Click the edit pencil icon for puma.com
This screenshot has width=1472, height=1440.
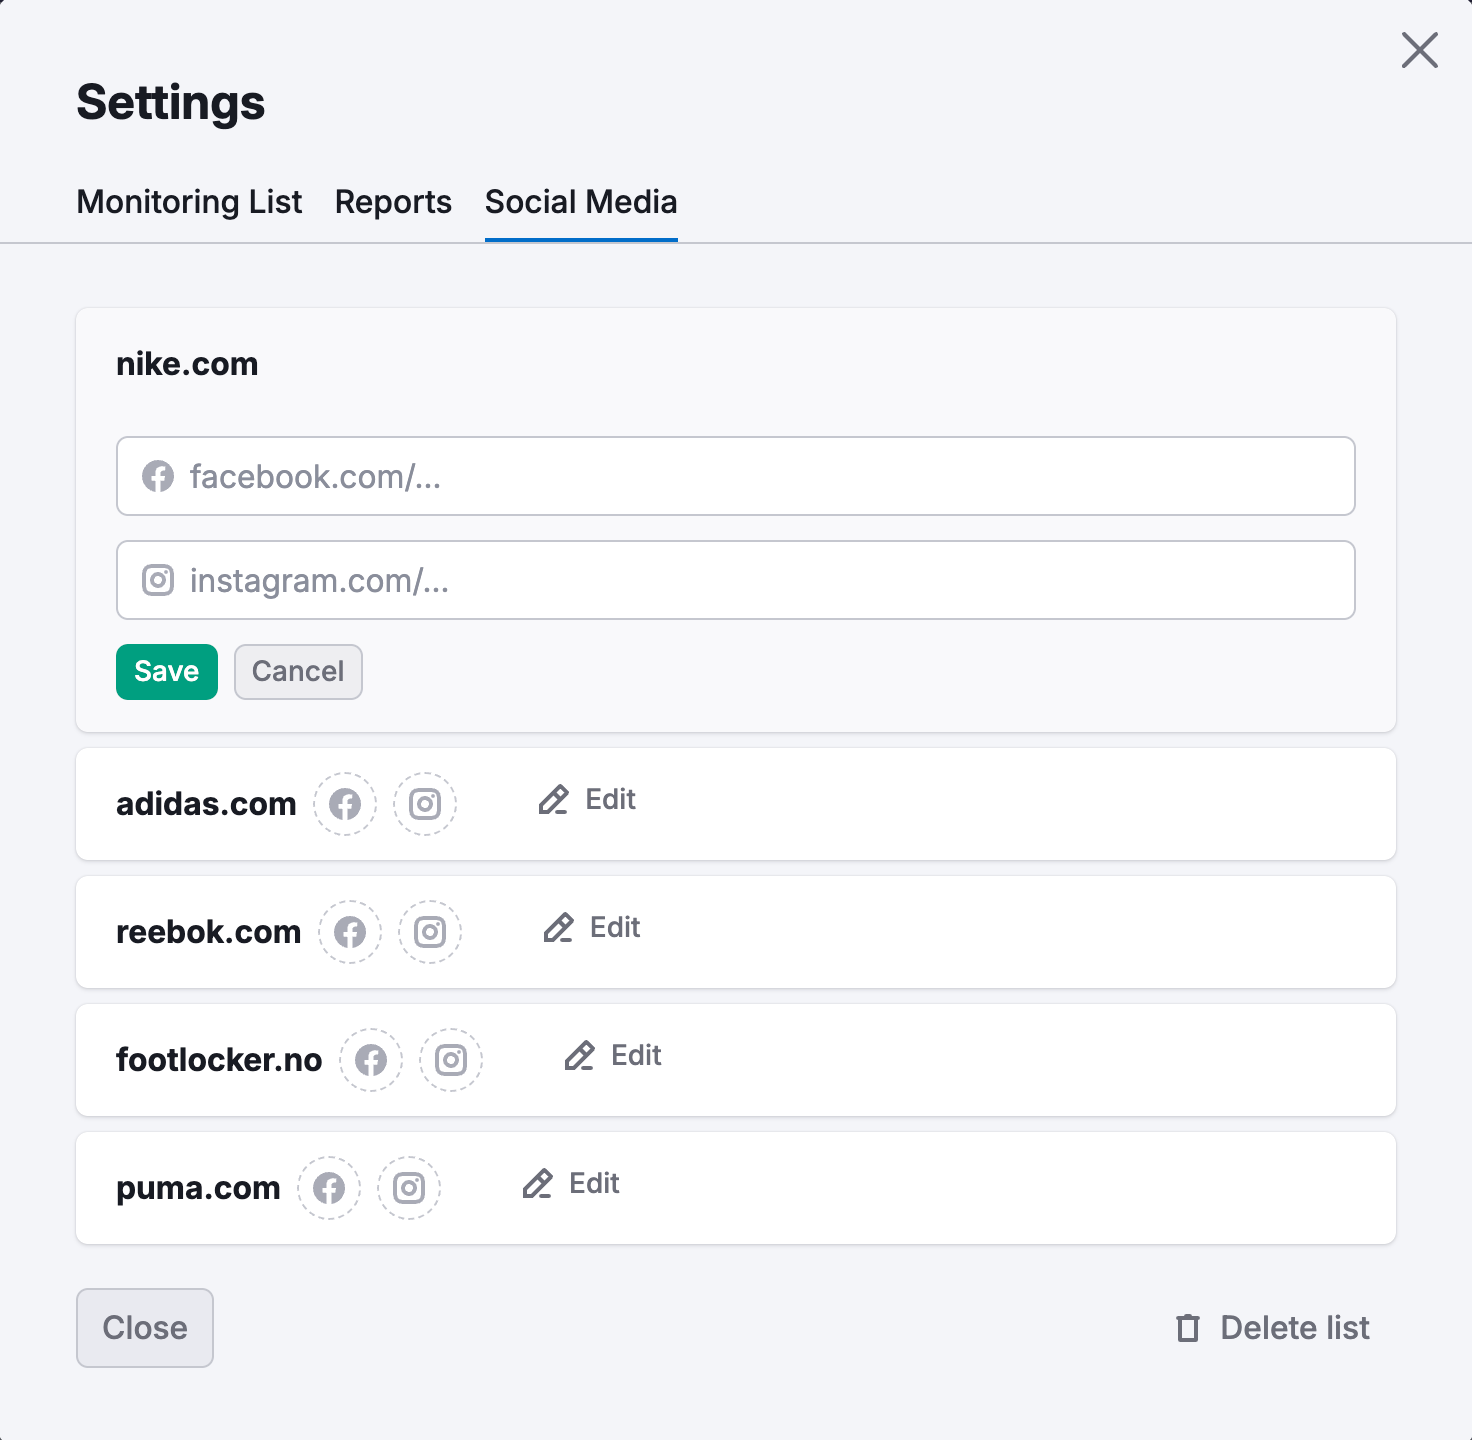538,1185
